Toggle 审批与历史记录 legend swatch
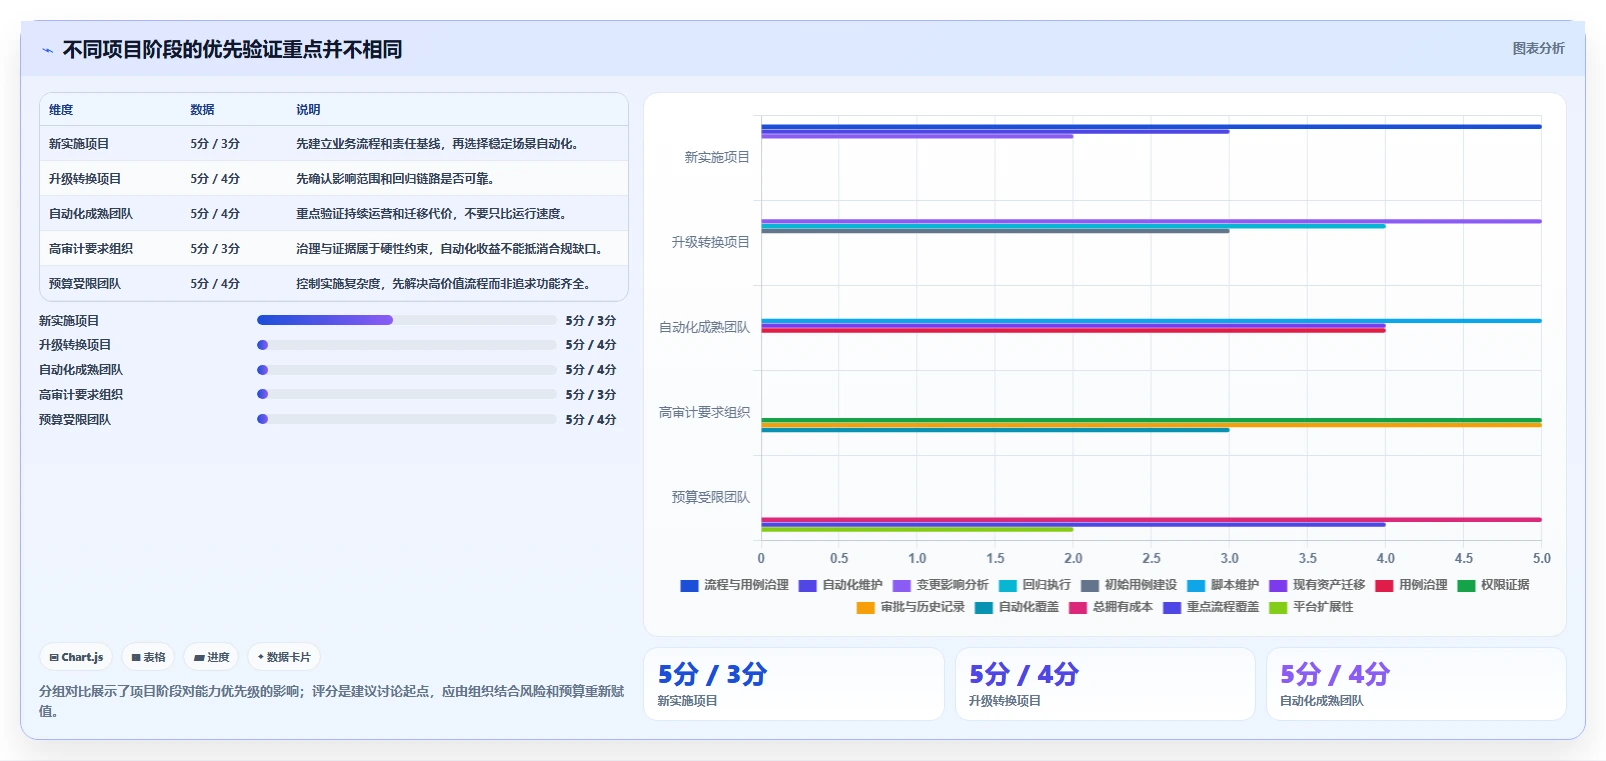 (x=866, y=607)
